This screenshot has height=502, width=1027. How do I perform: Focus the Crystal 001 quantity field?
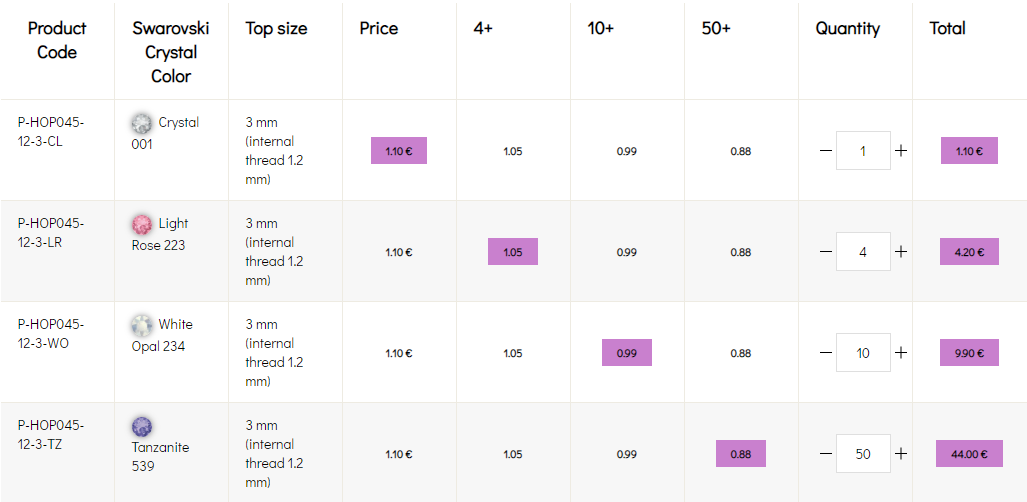coord(863,151)
